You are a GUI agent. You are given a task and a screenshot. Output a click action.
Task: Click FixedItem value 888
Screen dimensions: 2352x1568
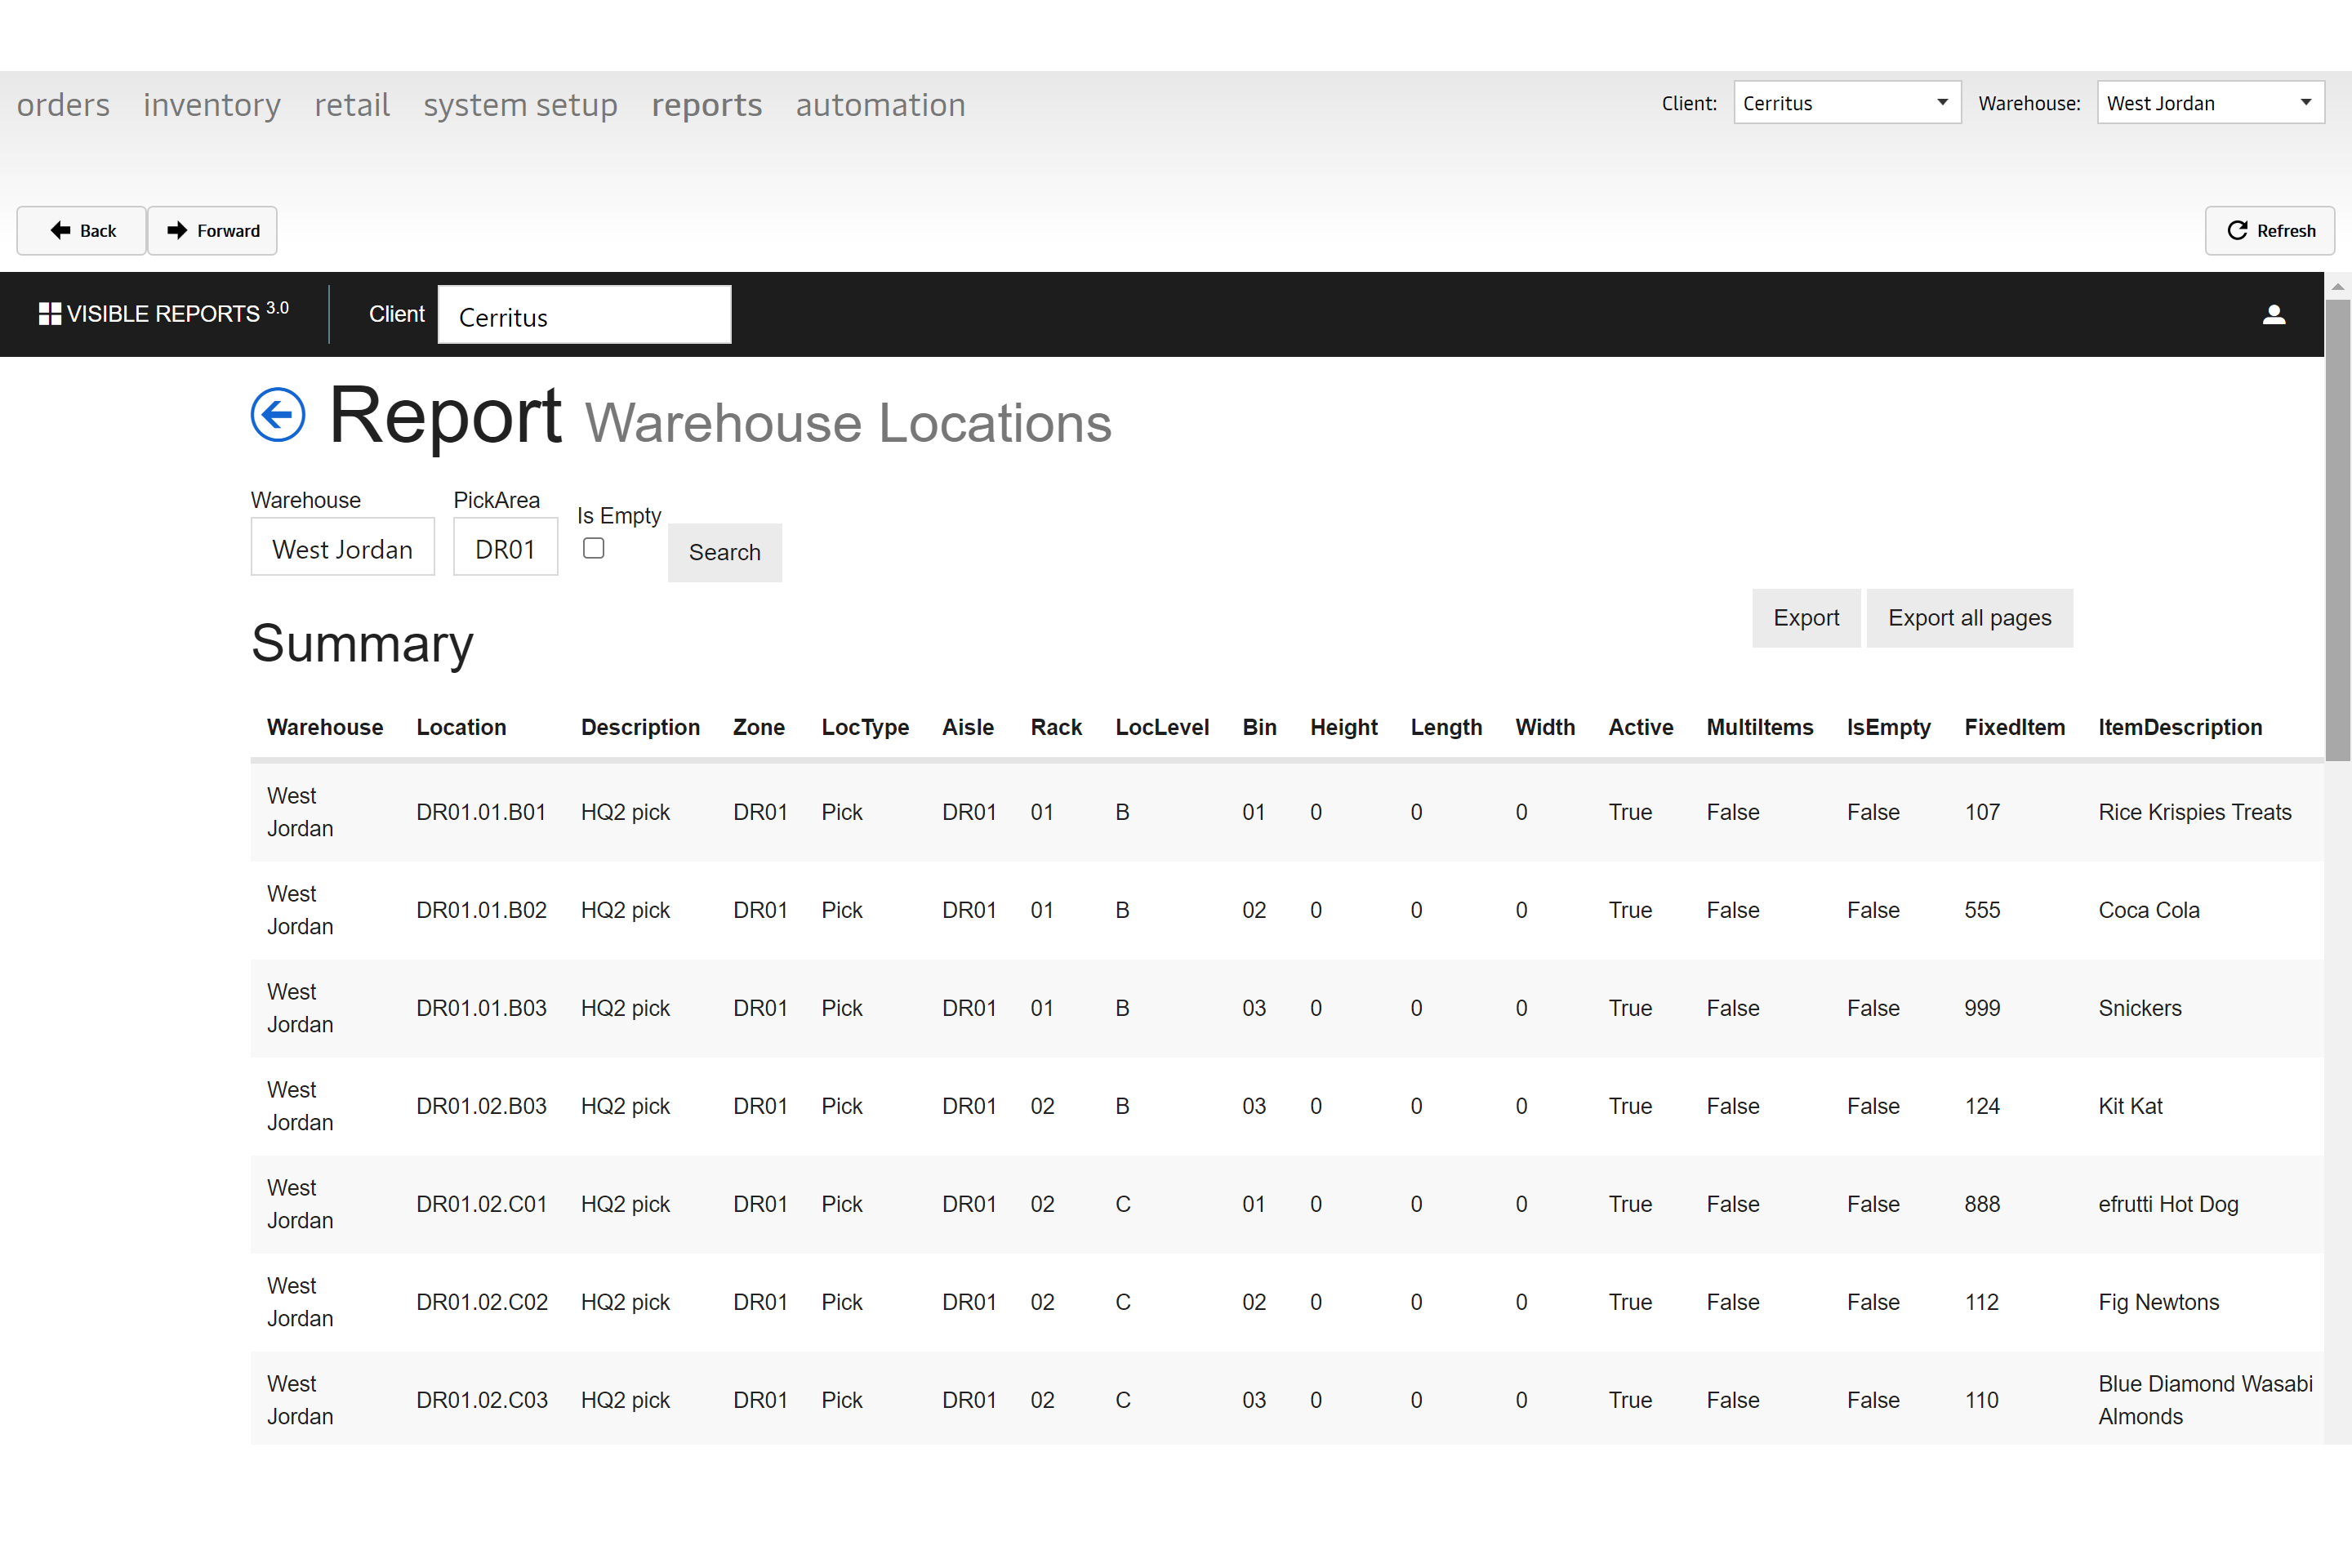tap(1982, 1204)
